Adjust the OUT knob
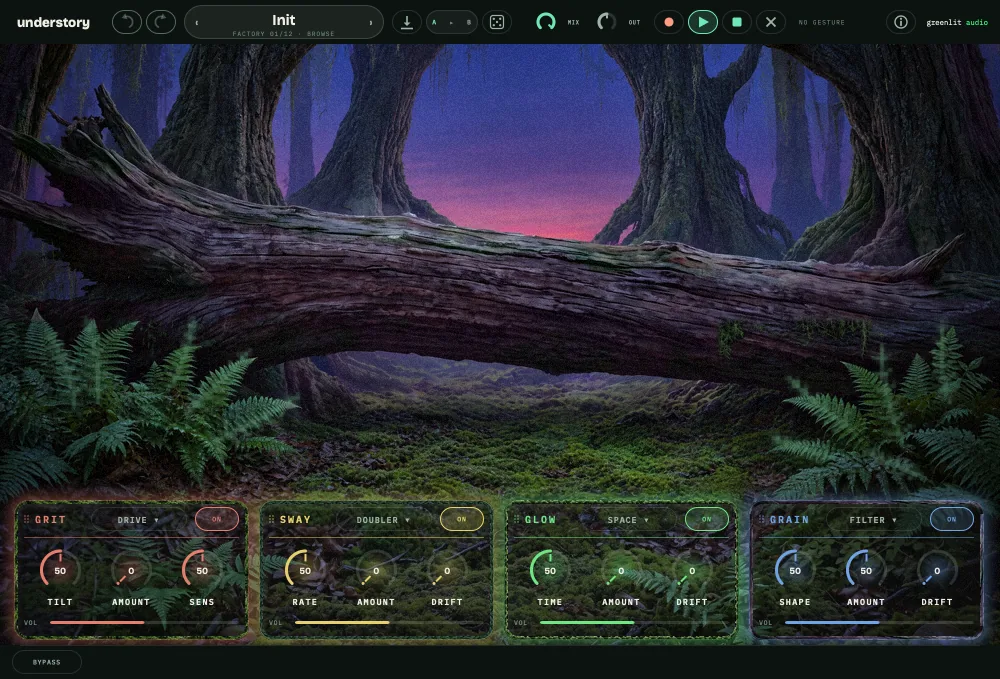 point(606,22)
